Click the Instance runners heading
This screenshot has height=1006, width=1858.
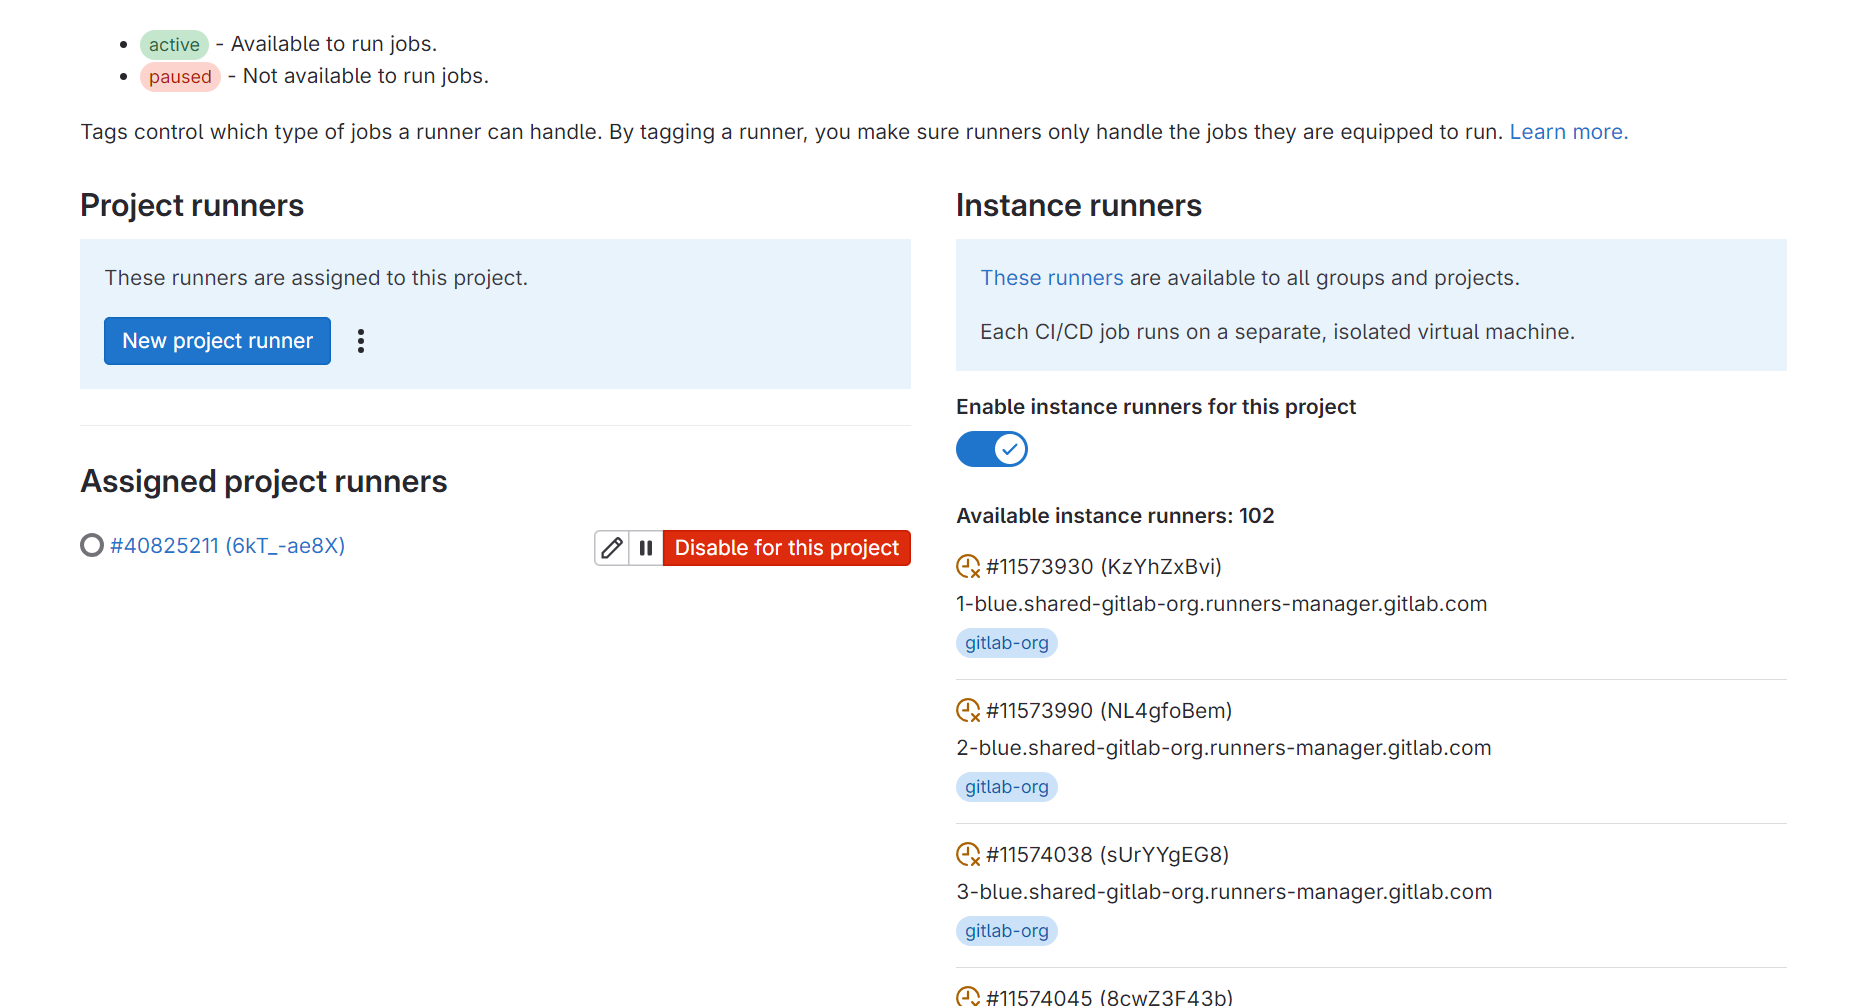pos(1079,205)
